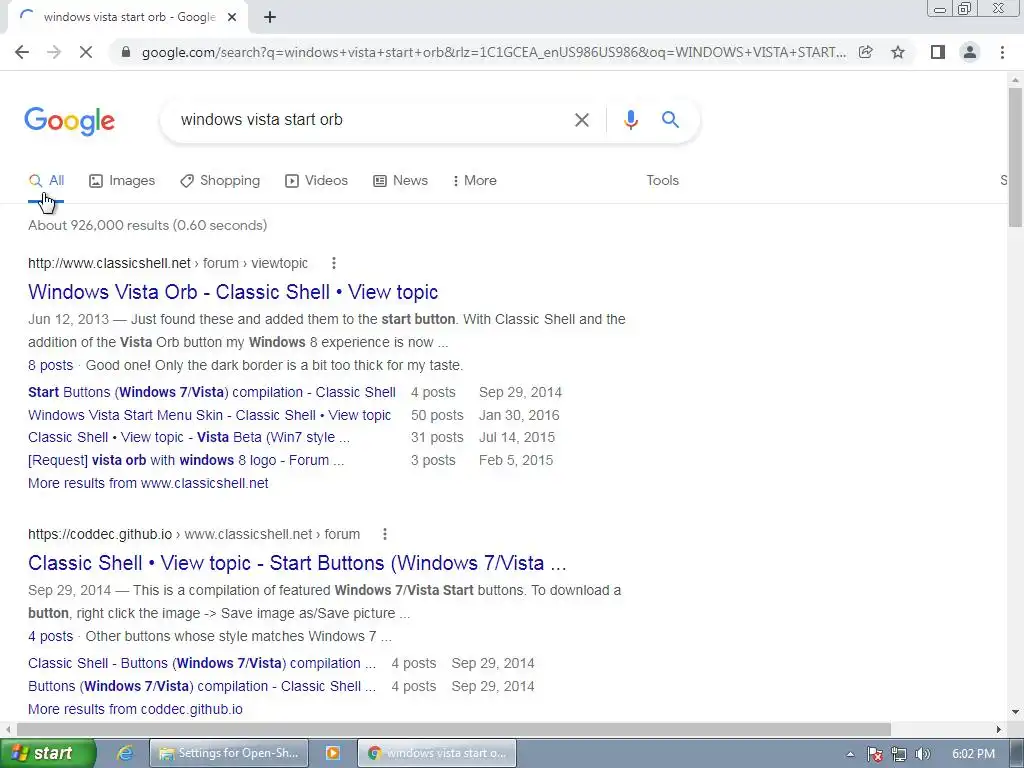
Task: Expand the More search categories
Action: tap(474, 181)
